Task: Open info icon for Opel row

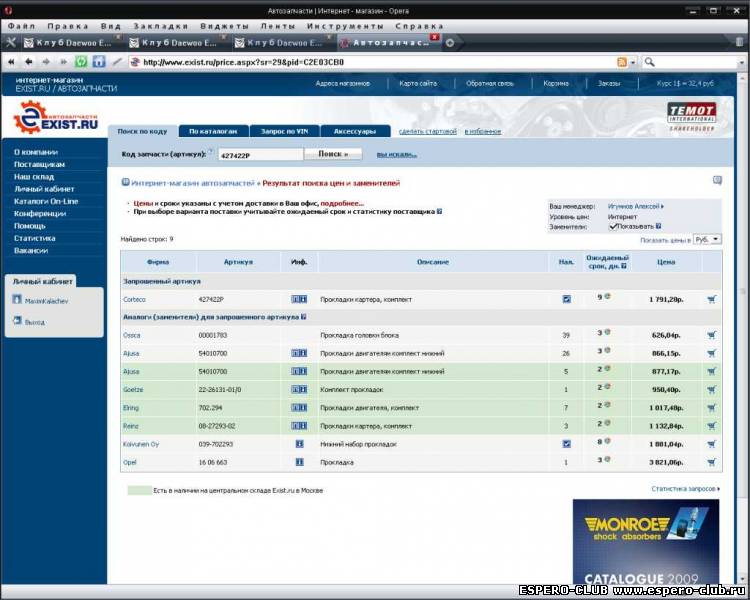Action: 299,462
